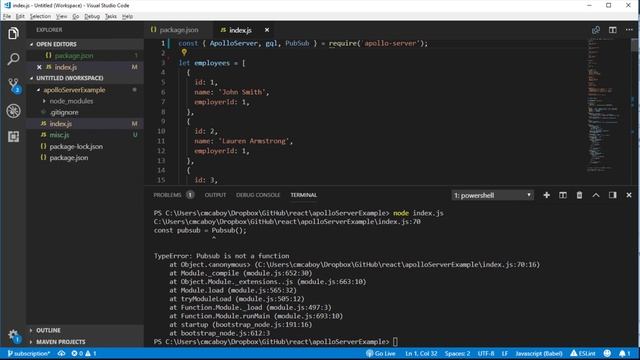Click Spaces: 2 indentation setting

(x=457, y=353)
